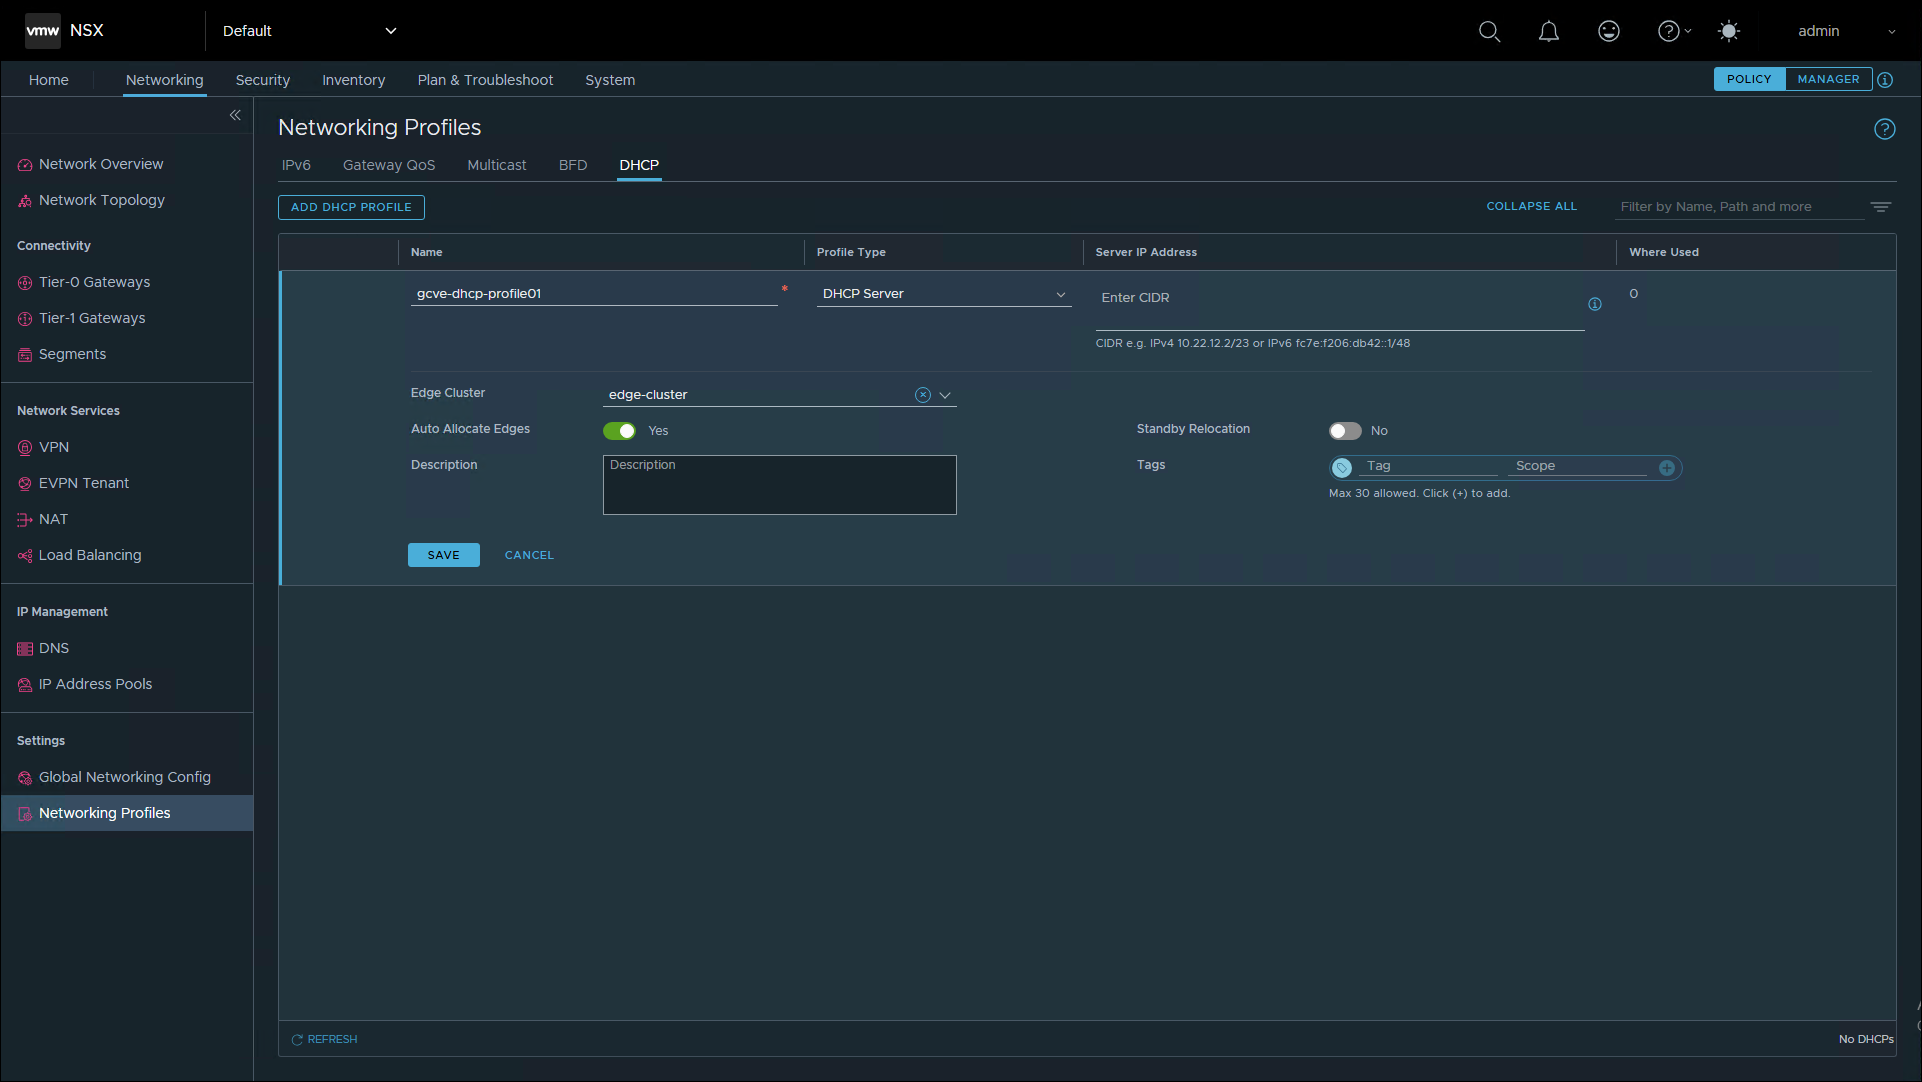This screenshot has width=1922, height=1082.
Task: Click the profile Name input field
Action: [x=593, y=294]
